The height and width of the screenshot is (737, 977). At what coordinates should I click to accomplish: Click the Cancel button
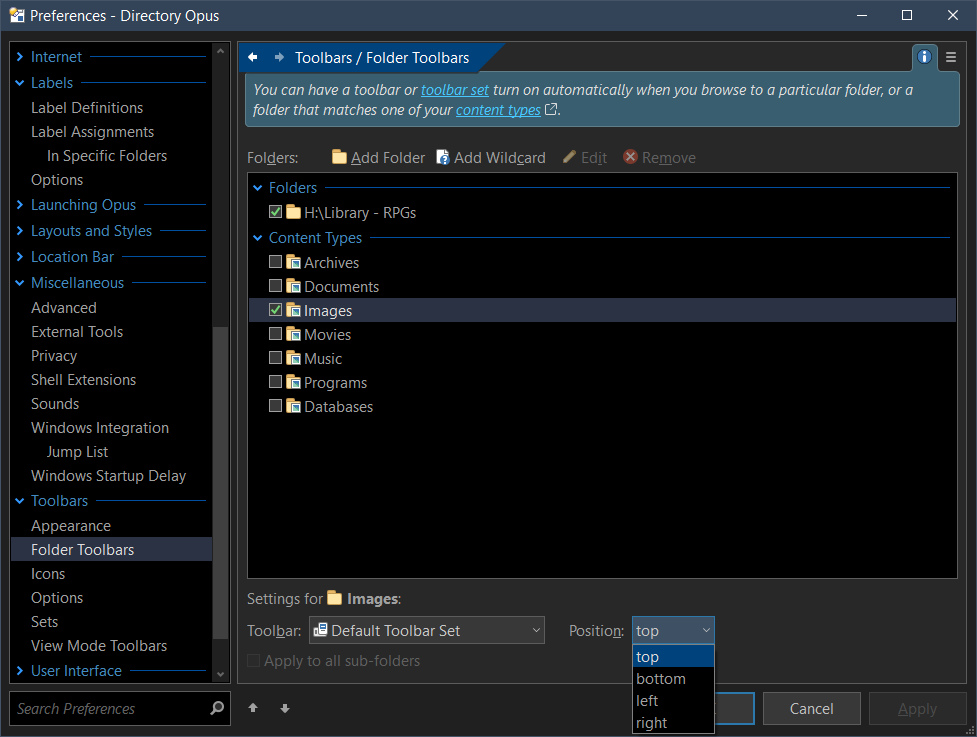pos(811,708)
